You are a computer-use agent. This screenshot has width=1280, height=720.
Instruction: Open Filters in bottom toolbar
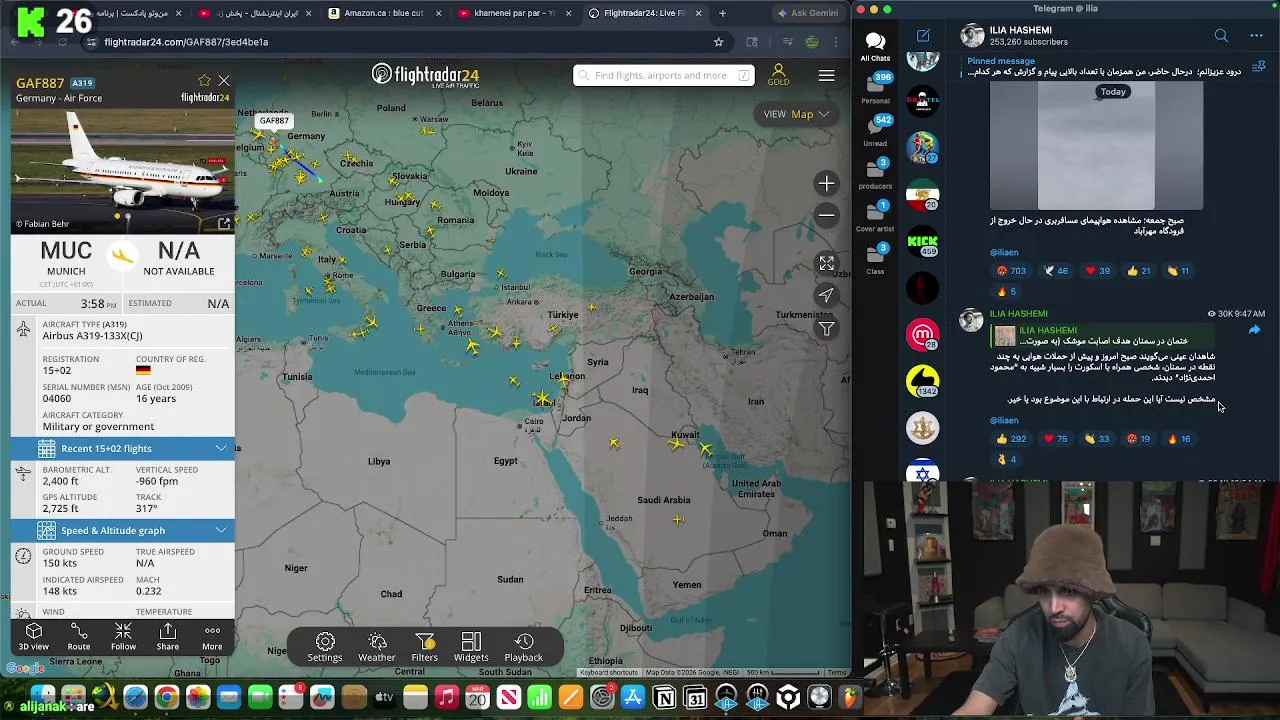(425, 648)
